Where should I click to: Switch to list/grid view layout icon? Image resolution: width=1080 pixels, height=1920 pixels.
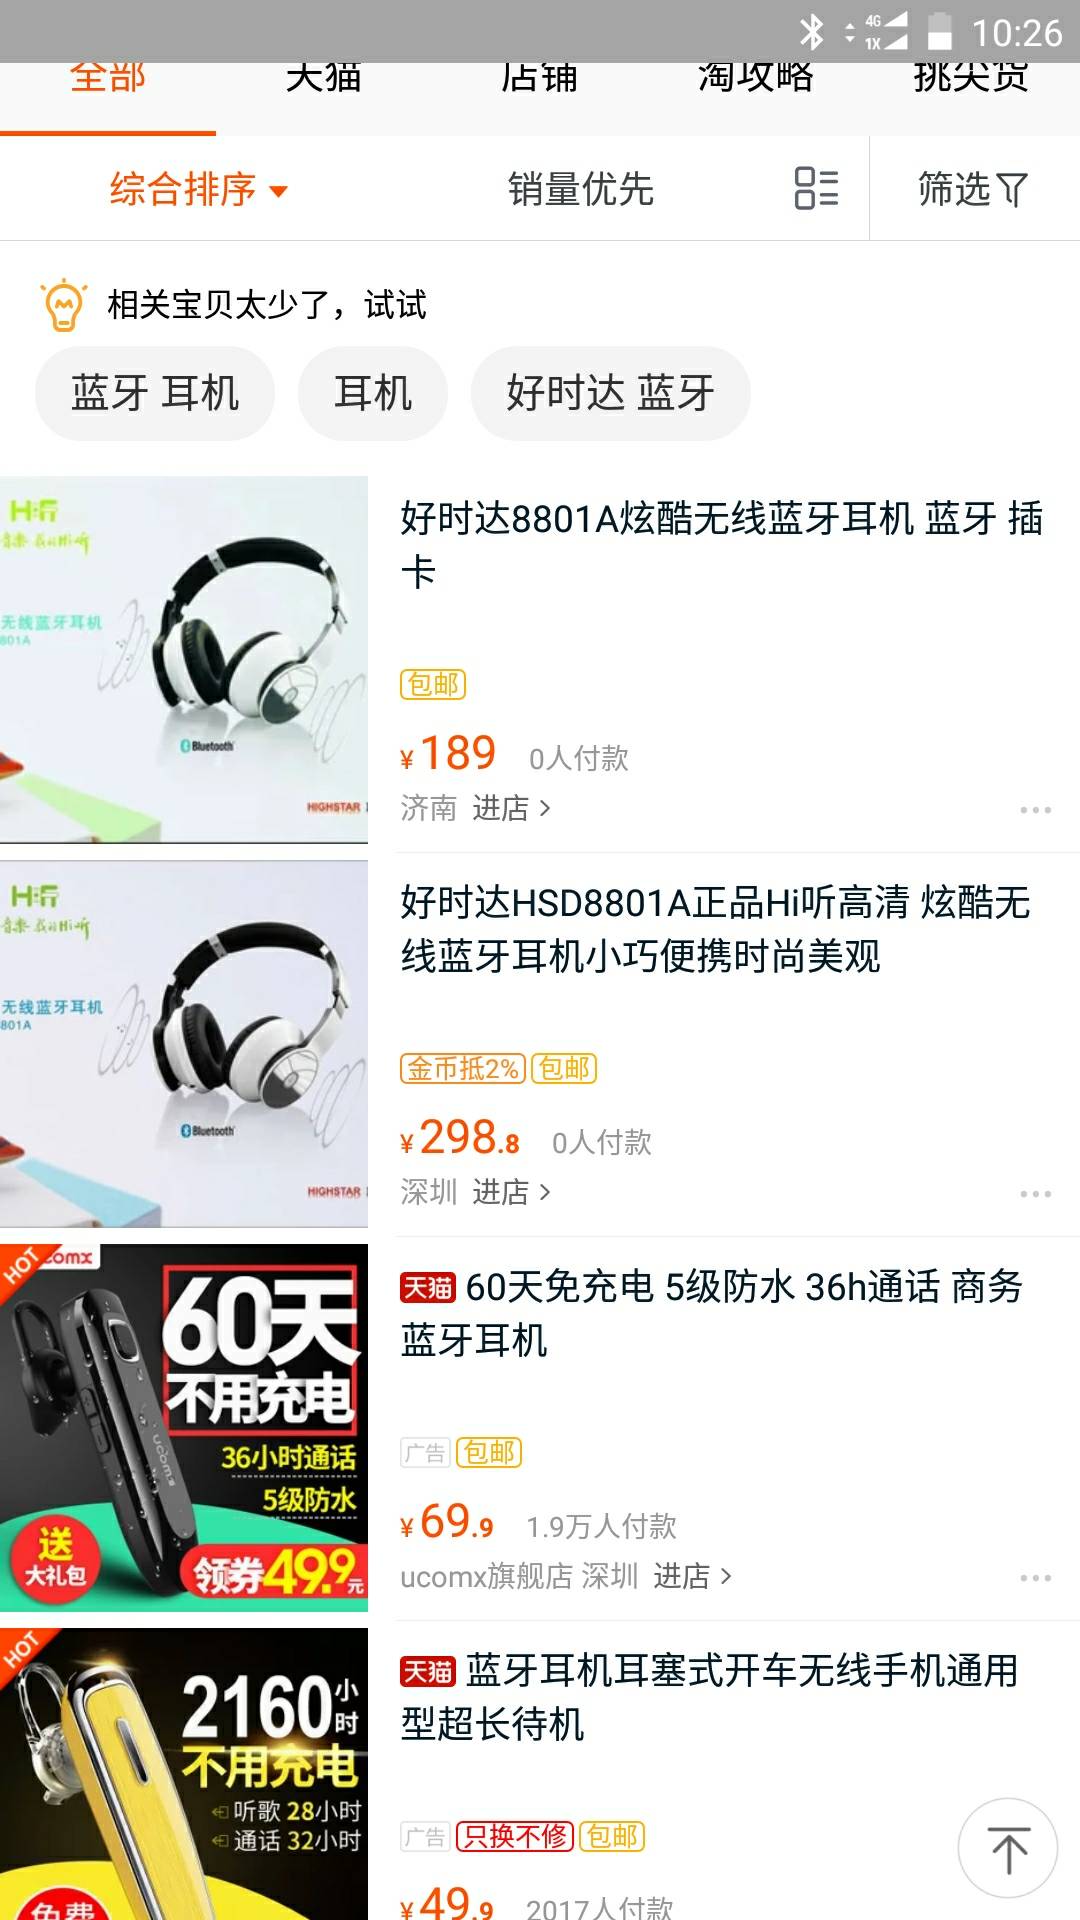pyautogui.click(x=816, y=188)
